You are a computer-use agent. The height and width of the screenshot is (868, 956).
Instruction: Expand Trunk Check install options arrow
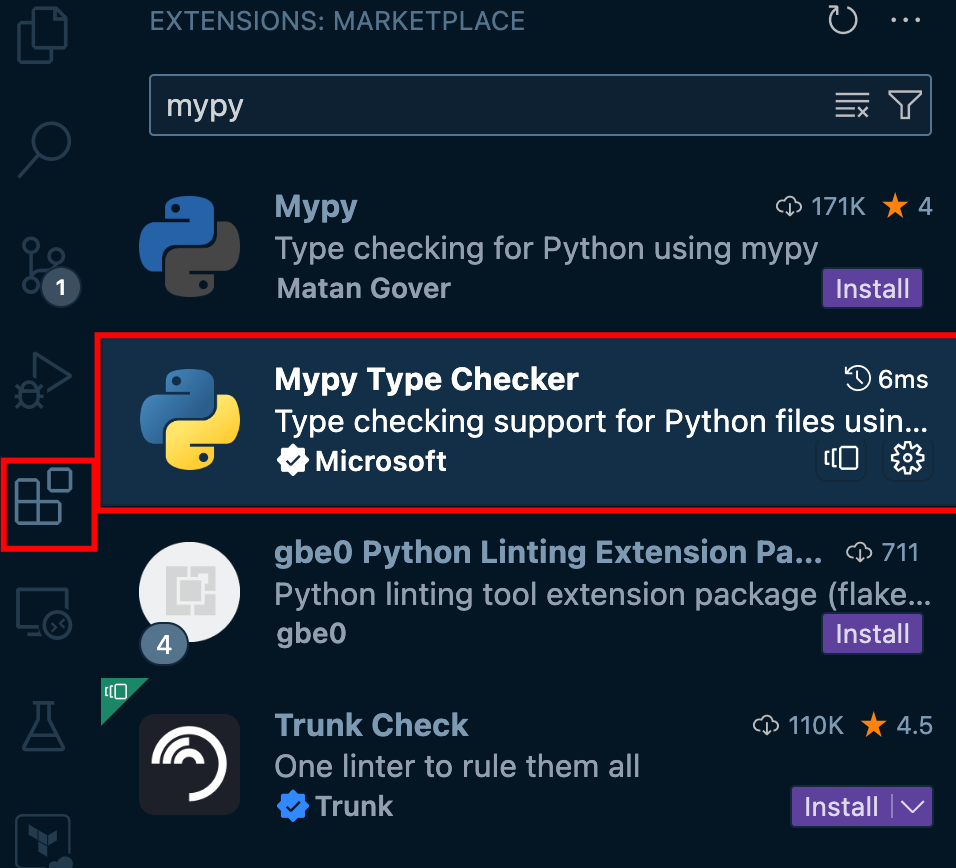pyautogui.click(x=913, y=806)
